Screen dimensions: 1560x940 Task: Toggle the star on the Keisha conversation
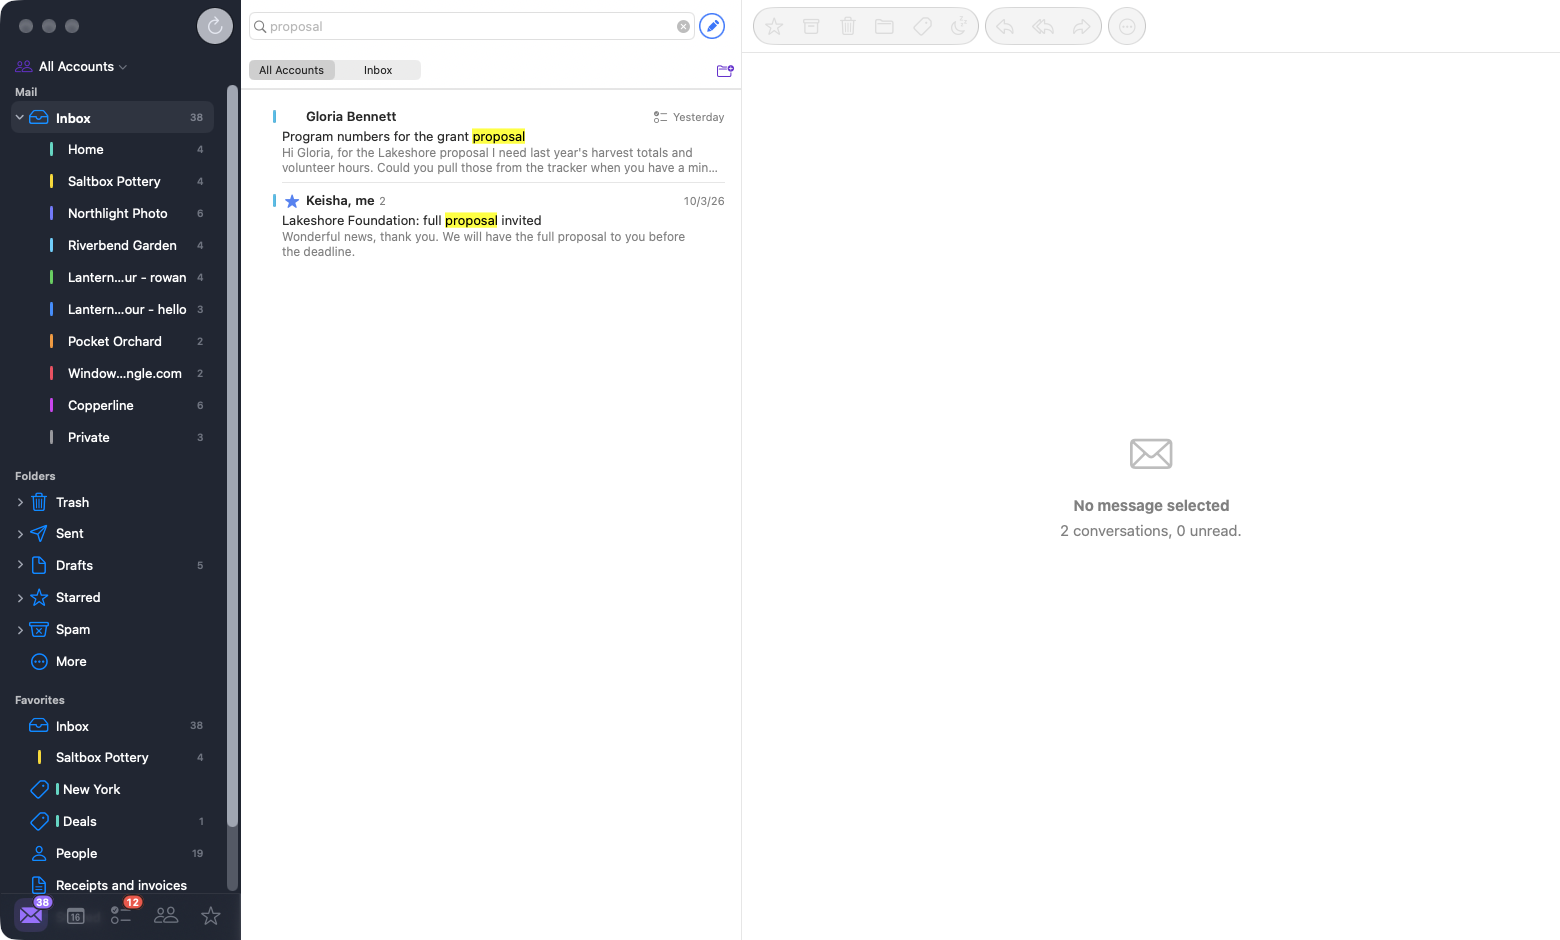coord(292,201)
